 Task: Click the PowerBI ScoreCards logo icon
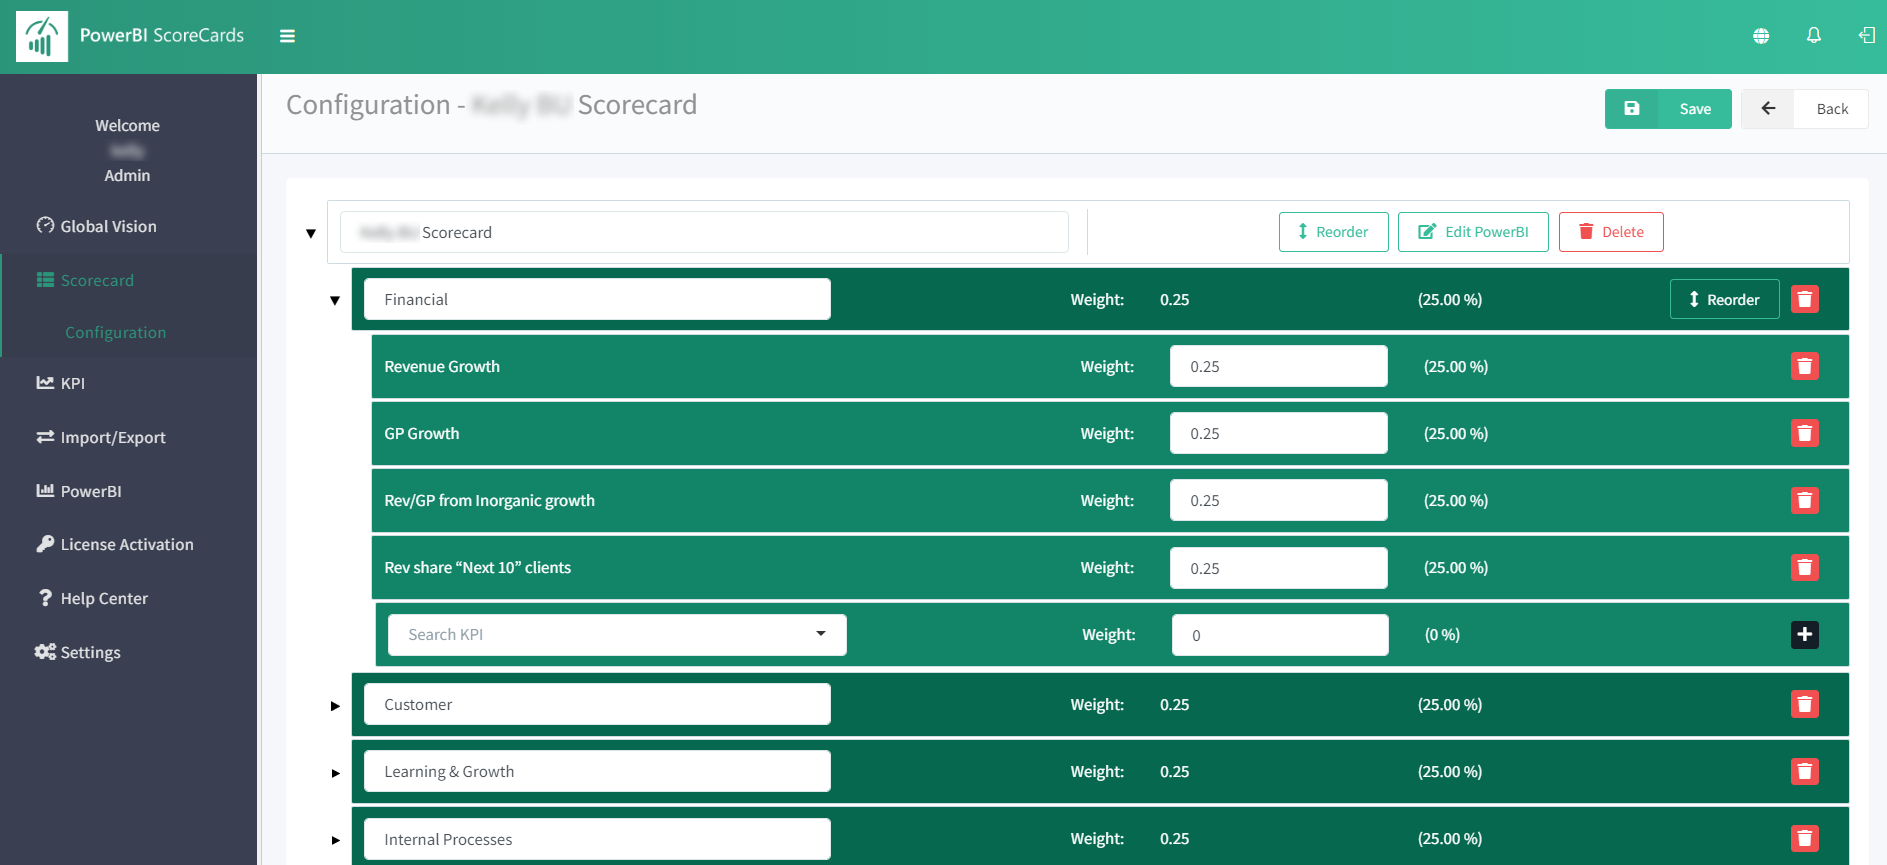point(42,37)
